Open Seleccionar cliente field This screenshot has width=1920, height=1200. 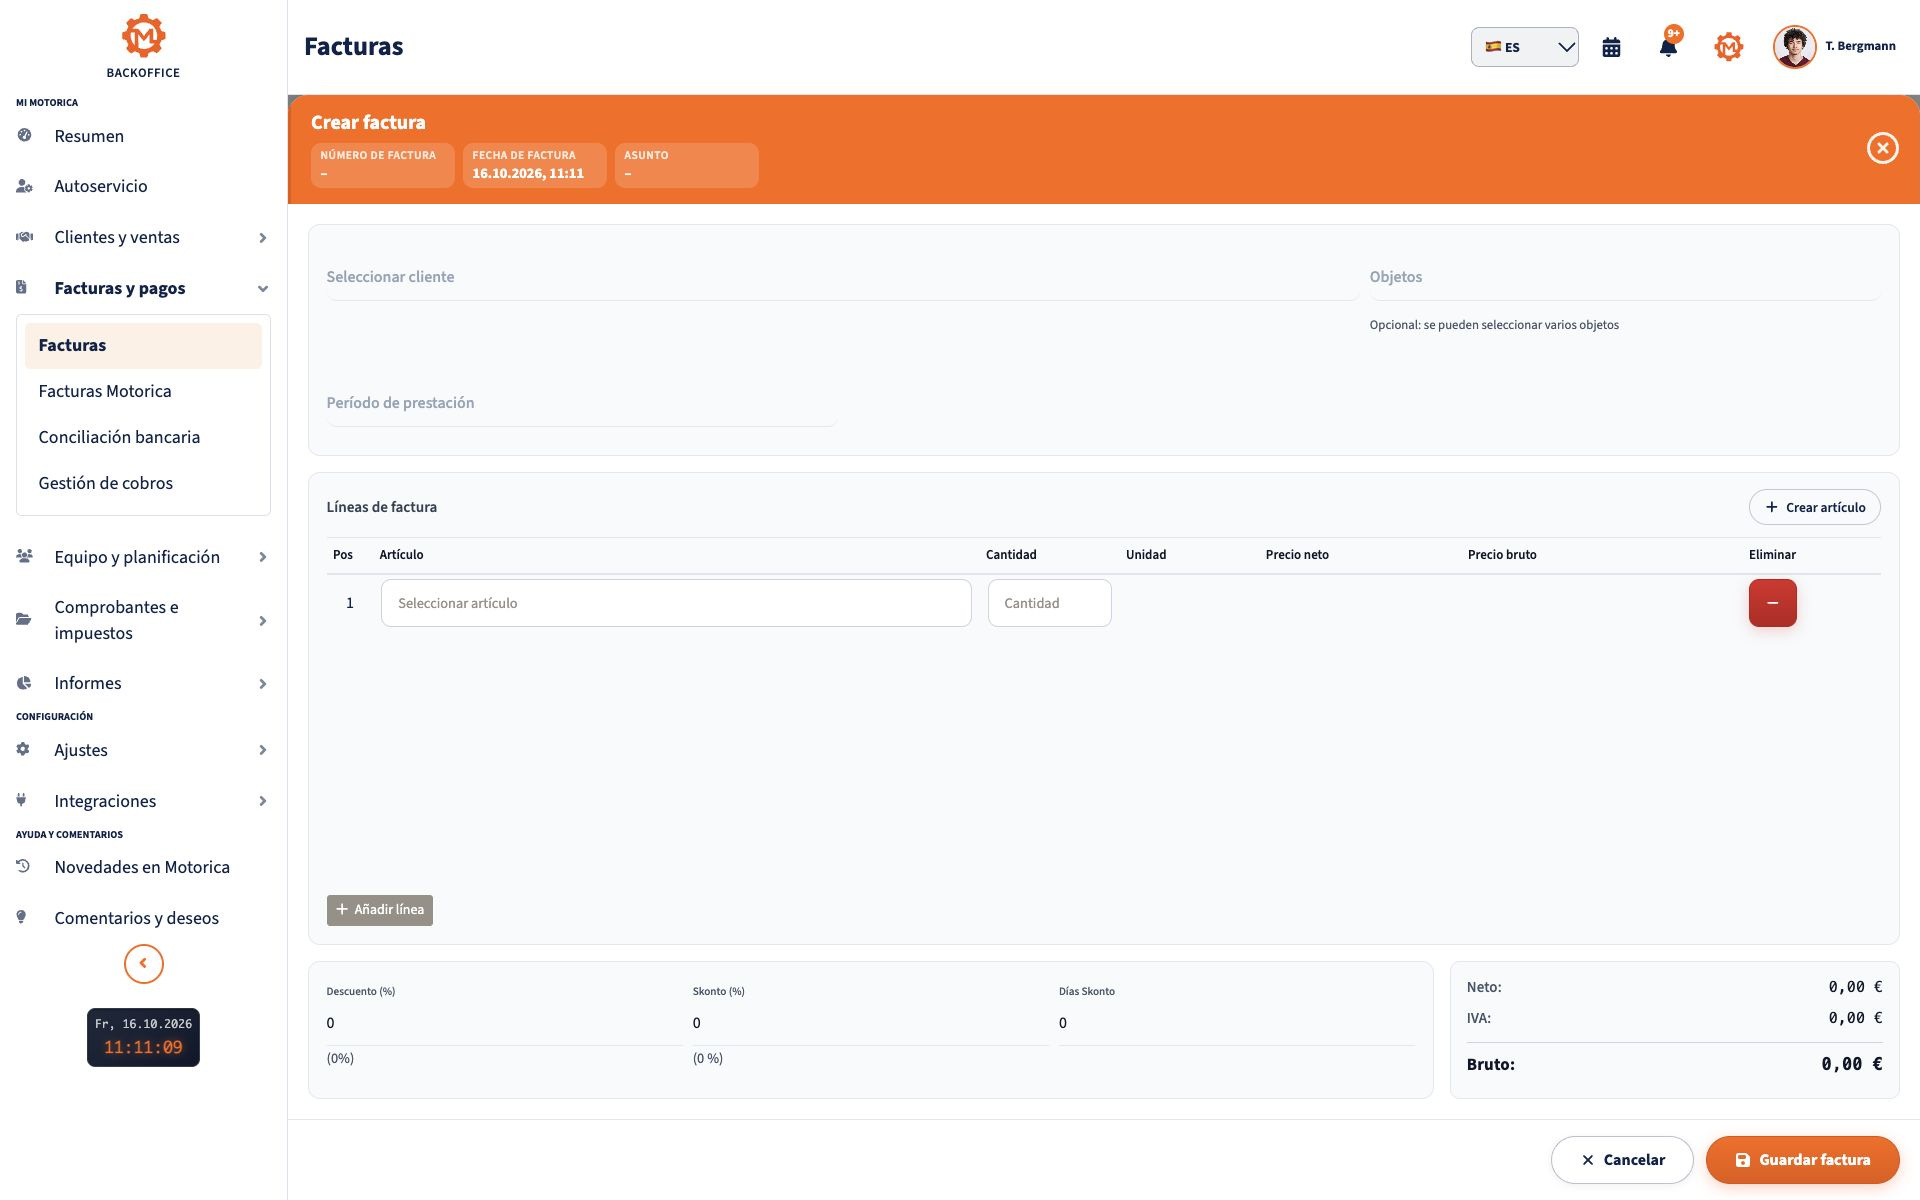pyautogui.click(x=842, y=277)
